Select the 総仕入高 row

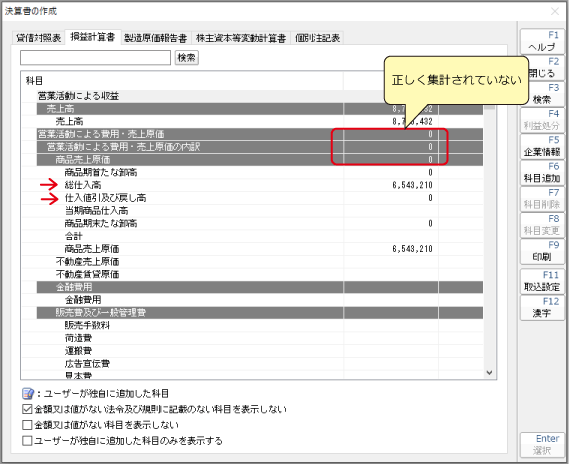pyautogui.click(x=253, y=185)
